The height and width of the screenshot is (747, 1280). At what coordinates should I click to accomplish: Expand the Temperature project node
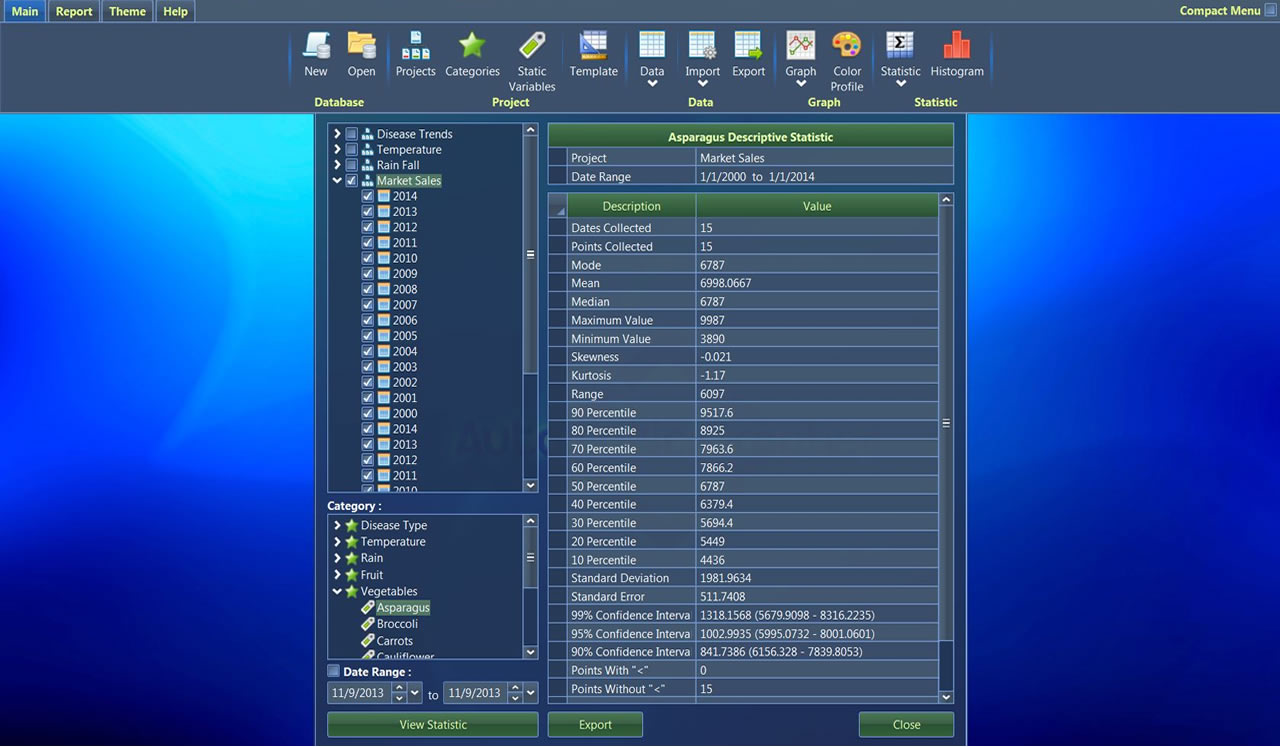coord(337,150)
